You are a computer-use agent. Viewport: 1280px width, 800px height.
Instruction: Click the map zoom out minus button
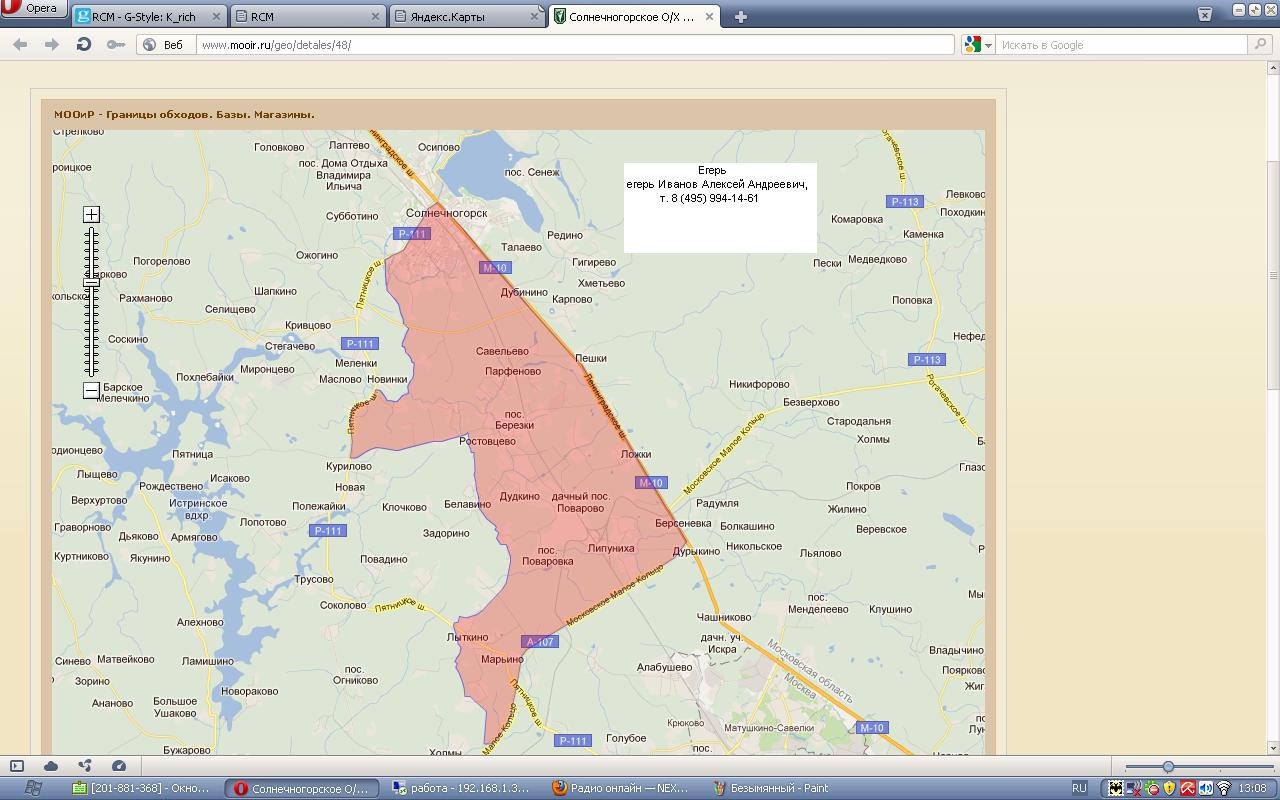click(x=91, y=390)
